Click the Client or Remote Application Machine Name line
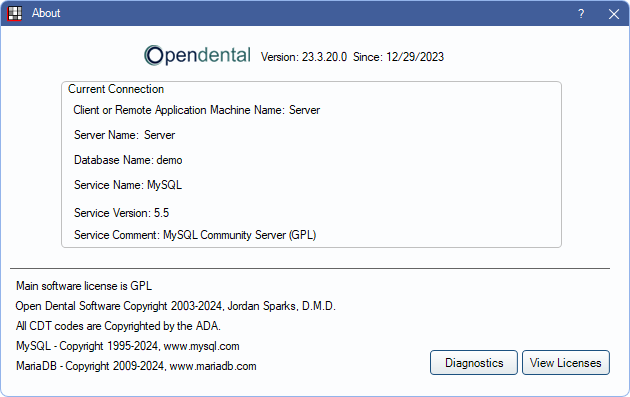This screenshot has width=630, height=397. click(x=196, y=110)
